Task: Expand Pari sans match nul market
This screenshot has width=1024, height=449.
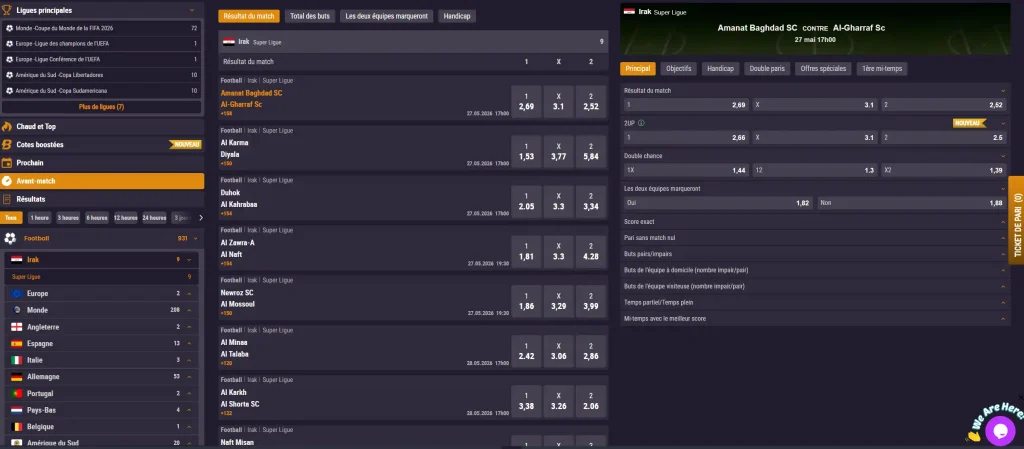Action: click(x=1003, y=238)
